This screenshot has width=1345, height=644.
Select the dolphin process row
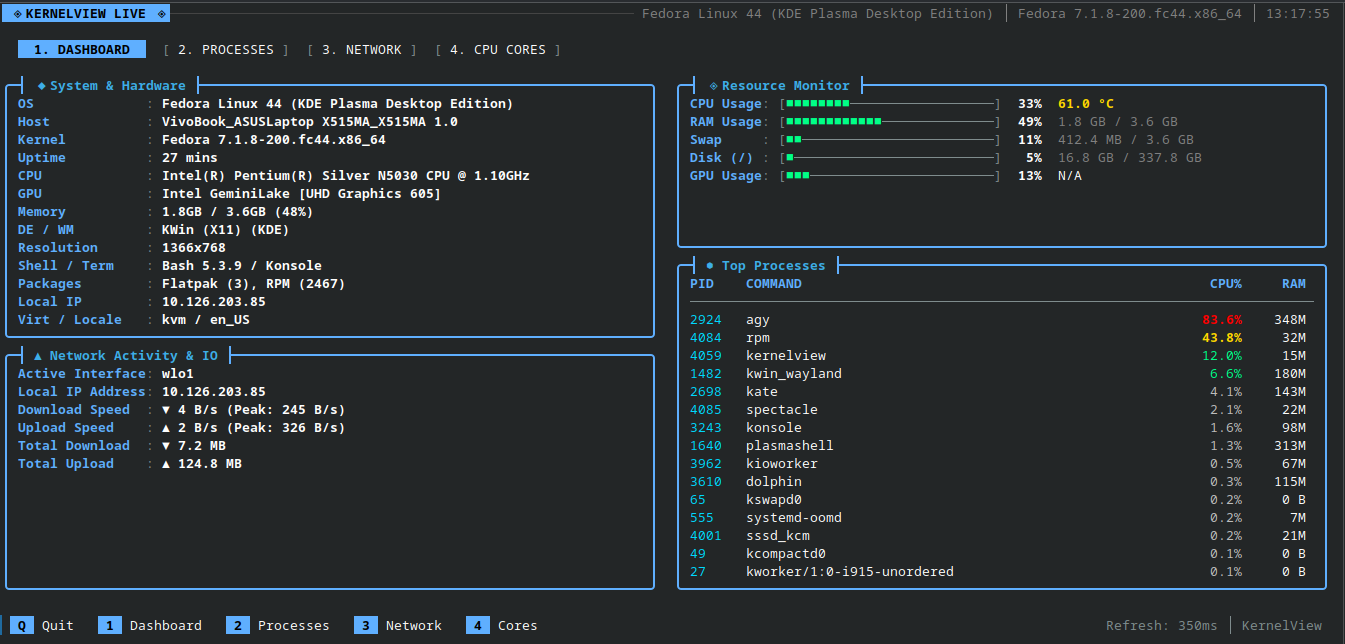tap(998, 481)
